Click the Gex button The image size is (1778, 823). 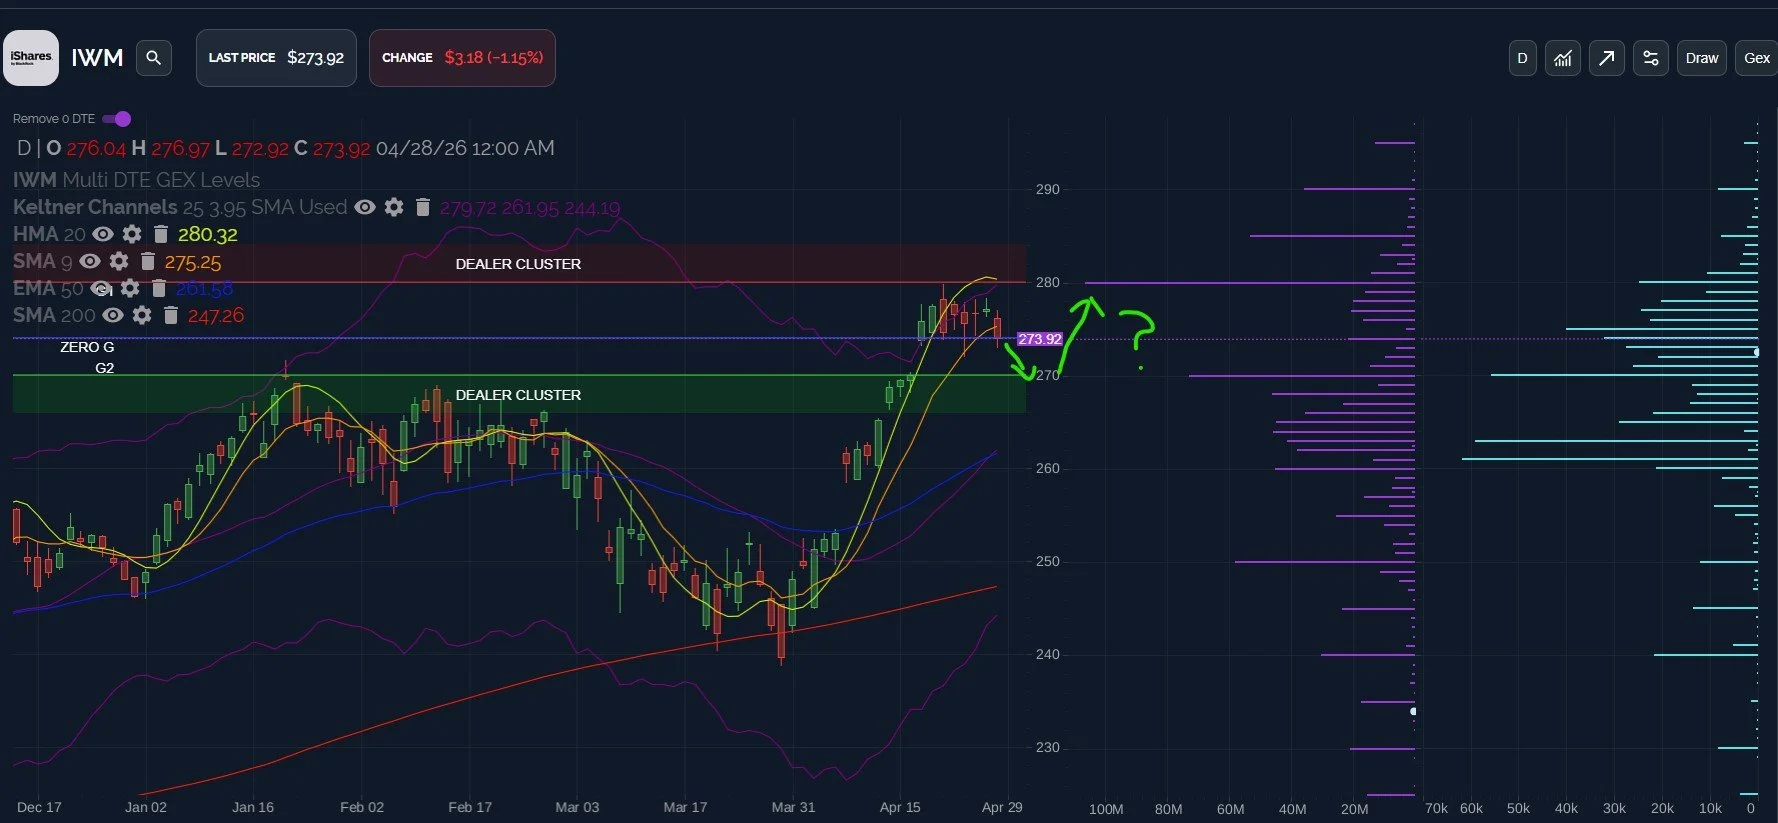click(1757, 58)
